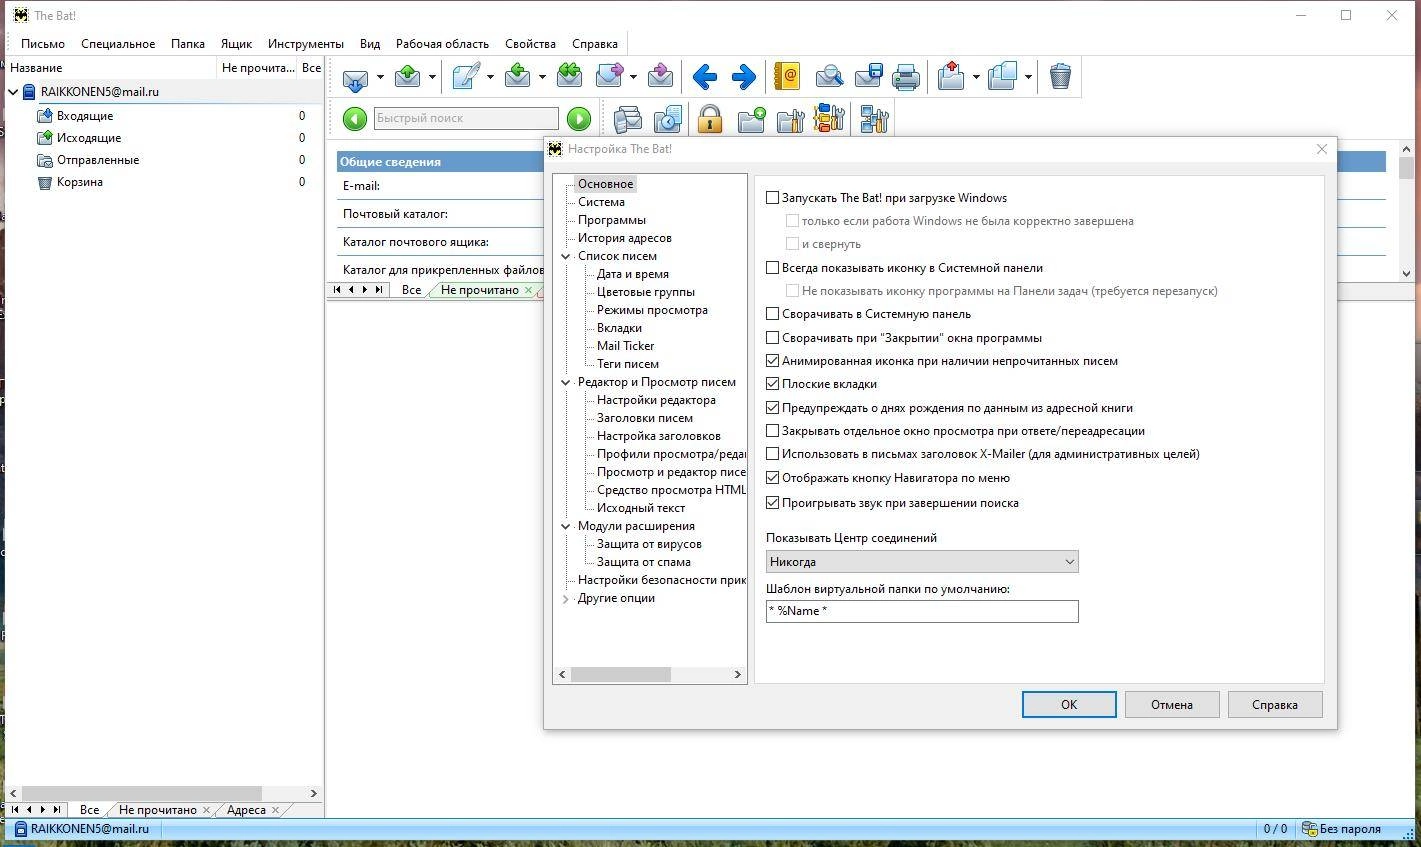Click the sorting office filters icon
The height and width of the screenshot is (847, 1421).
point(830,120)
